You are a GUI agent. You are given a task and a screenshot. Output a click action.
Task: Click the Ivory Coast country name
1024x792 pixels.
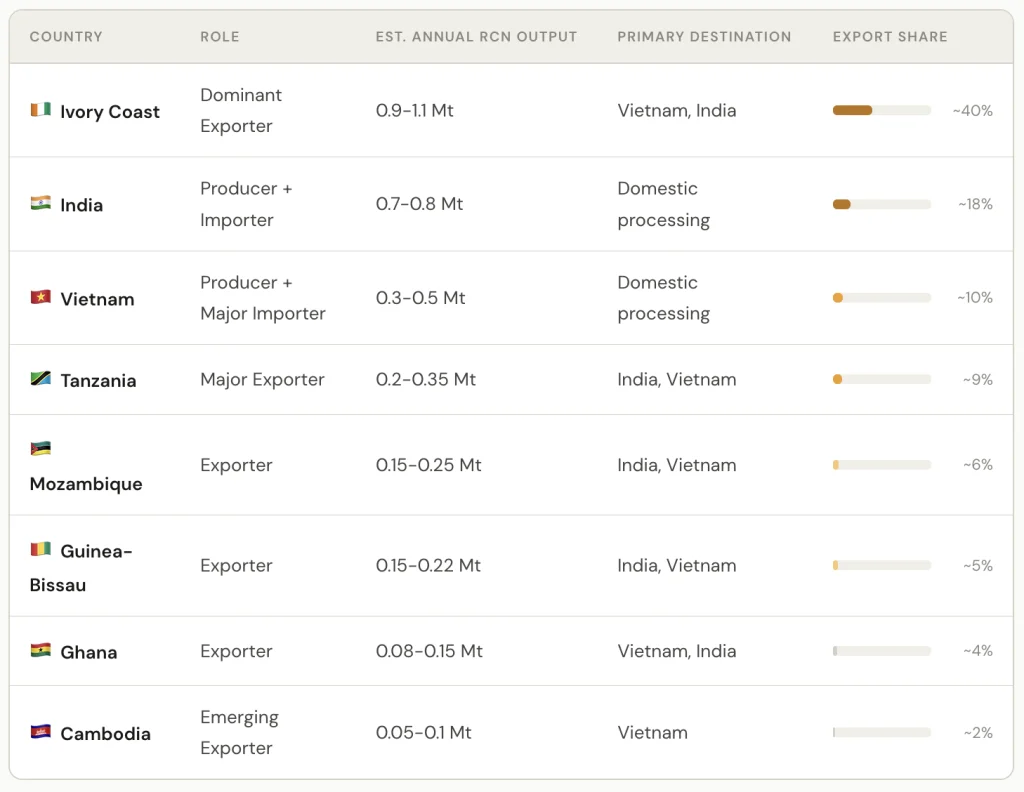(110, 112)
